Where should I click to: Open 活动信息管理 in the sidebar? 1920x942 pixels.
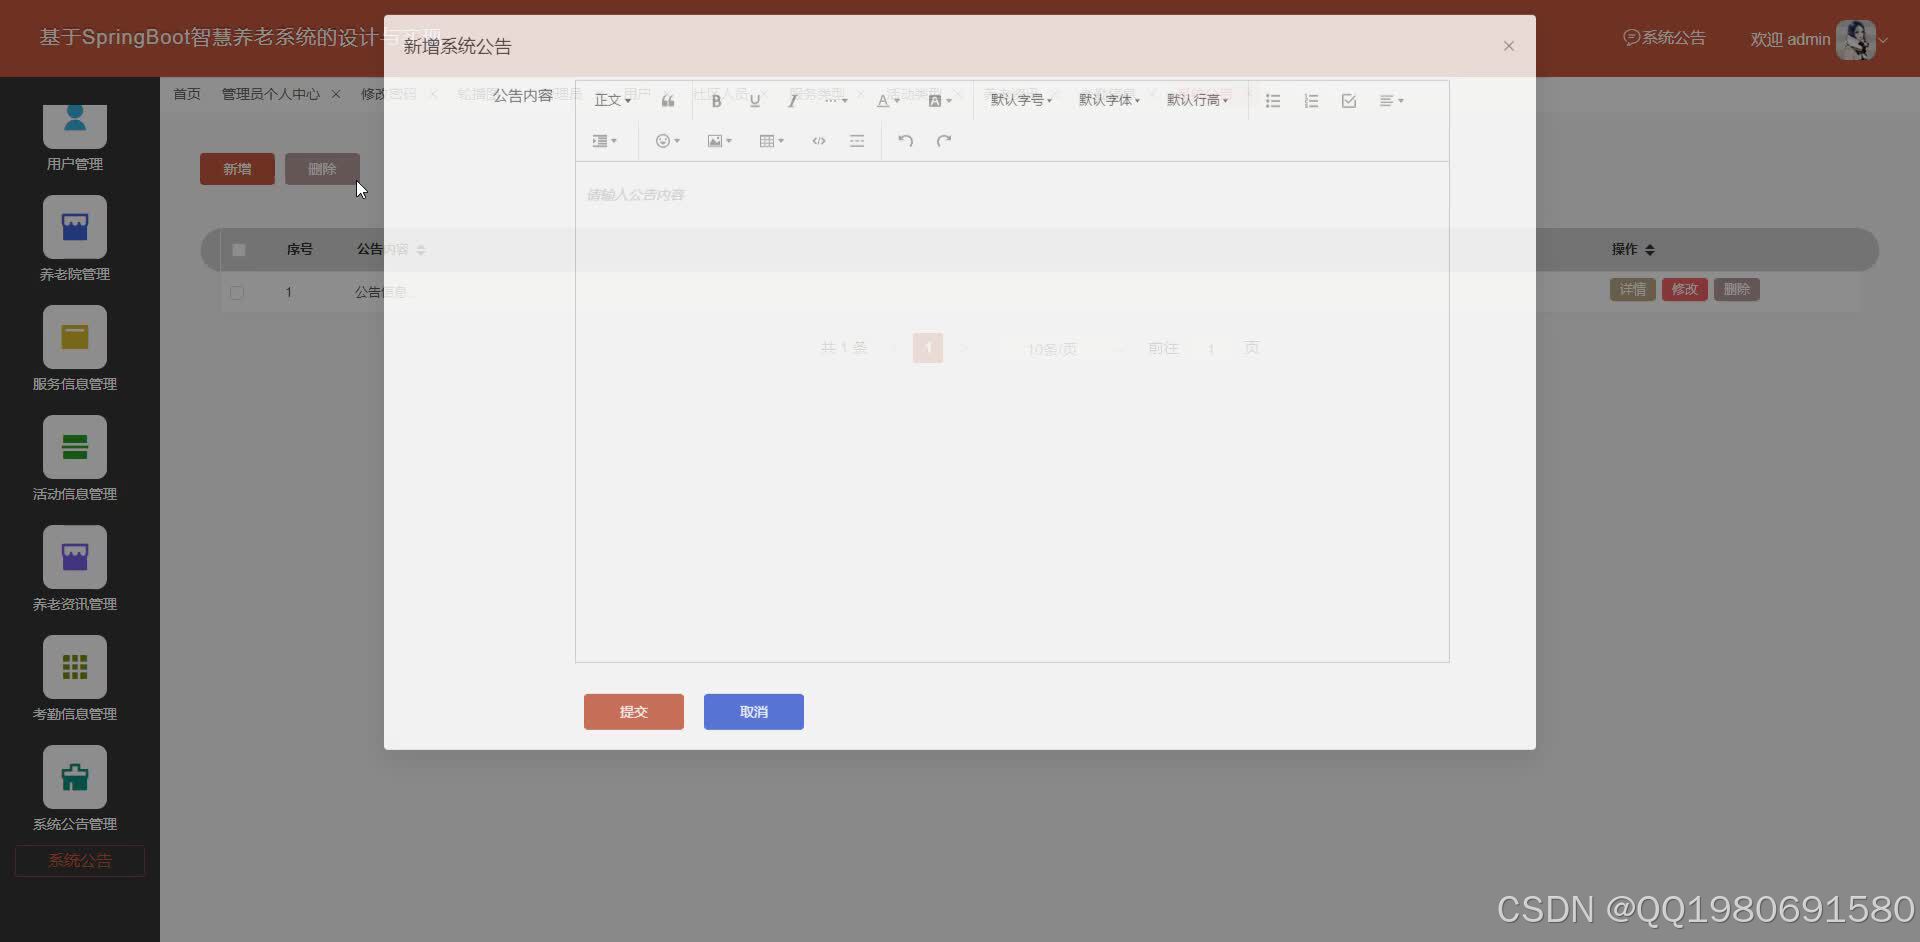pos(75,458)
